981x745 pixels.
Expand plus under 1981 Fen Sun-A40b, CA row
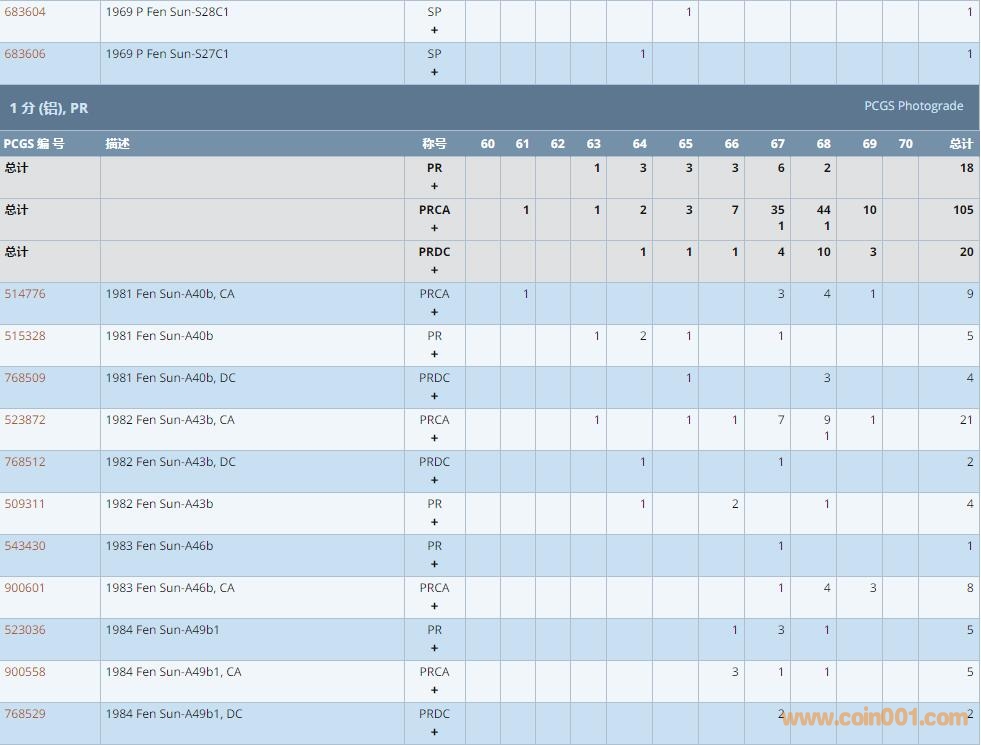[x=434, y=312]
